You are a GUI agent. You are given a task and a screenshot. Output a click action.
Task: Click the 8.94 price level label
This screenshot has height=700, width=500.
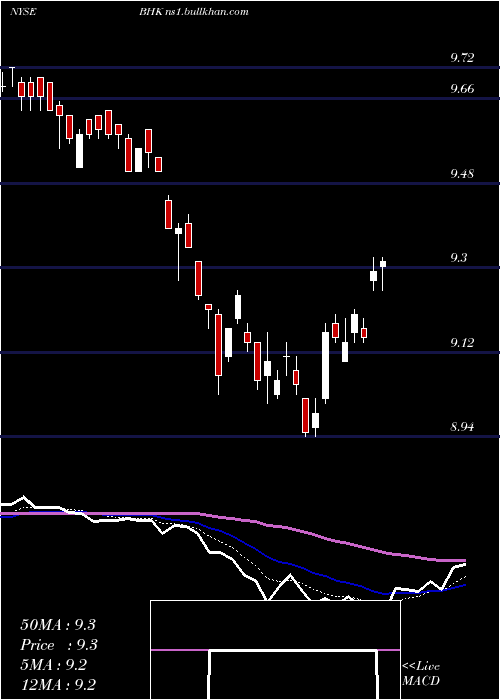(462, 426)
